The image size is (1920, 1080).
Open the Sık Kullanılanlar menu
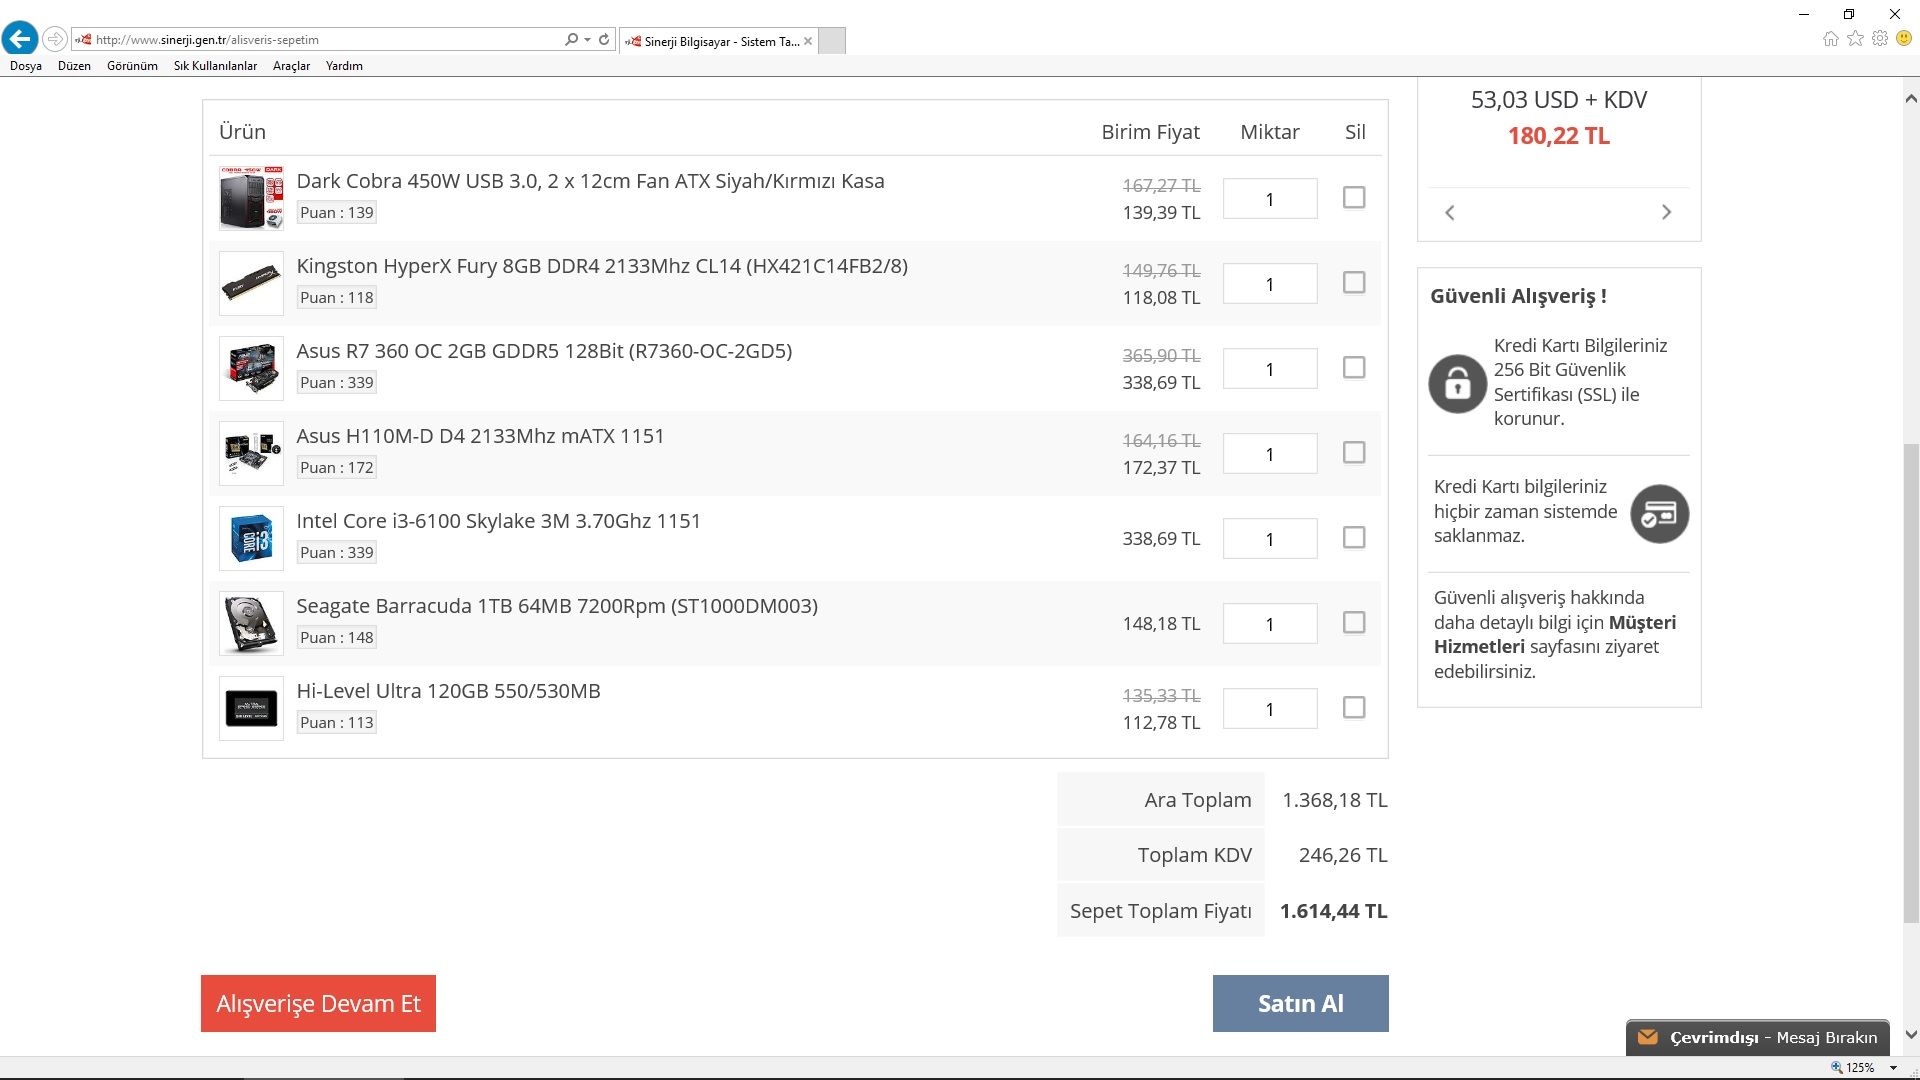215,66
